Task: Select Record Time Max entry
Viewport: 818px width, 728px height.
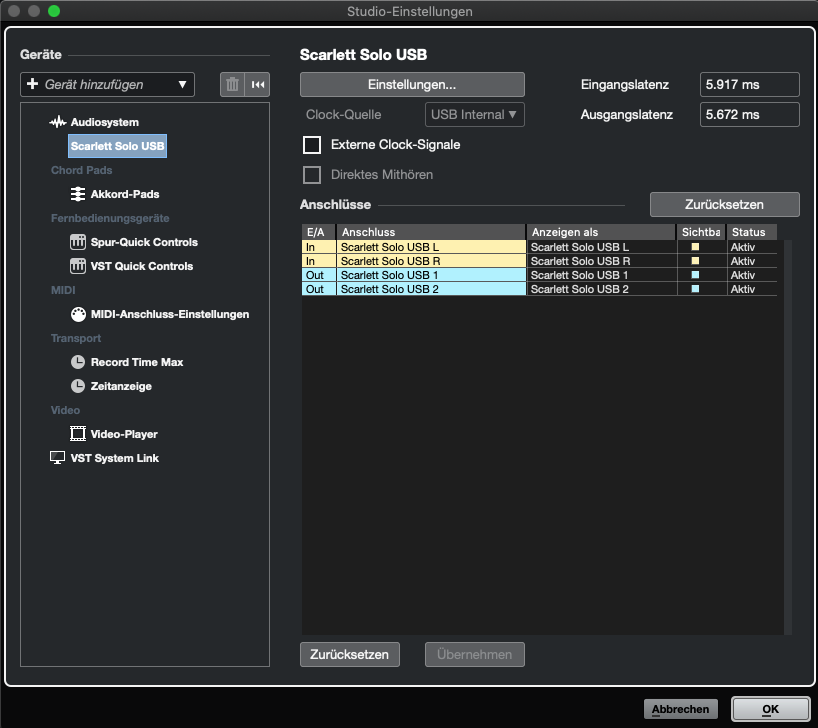Action: click(x=137, y=362)
